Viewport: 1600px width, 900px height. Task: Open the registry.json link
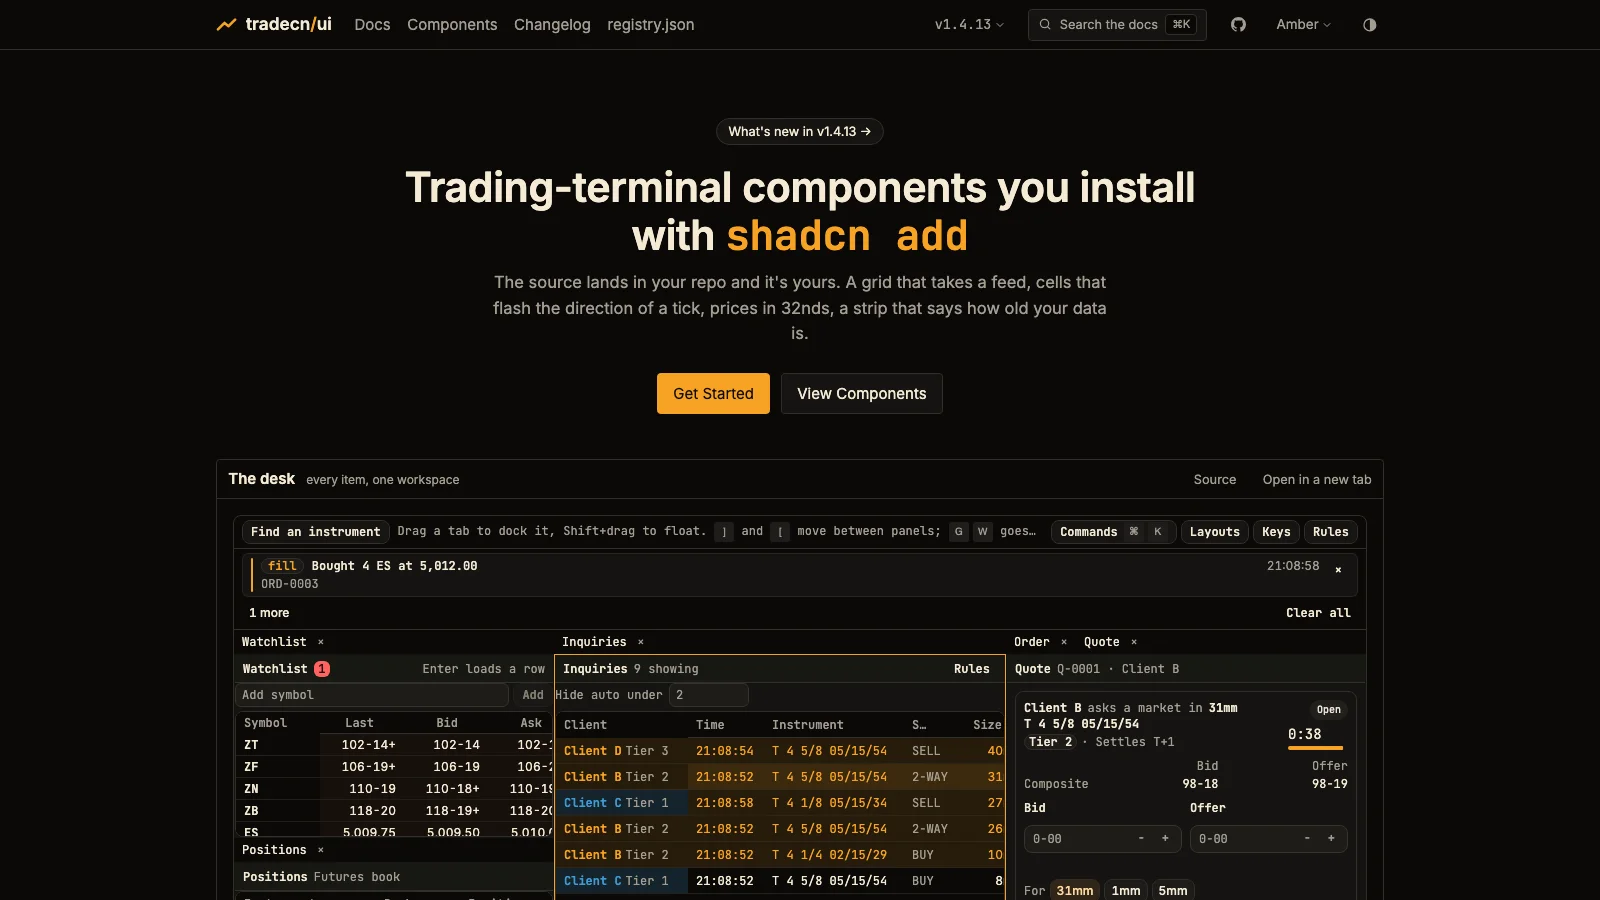click(x=650, y=24)
